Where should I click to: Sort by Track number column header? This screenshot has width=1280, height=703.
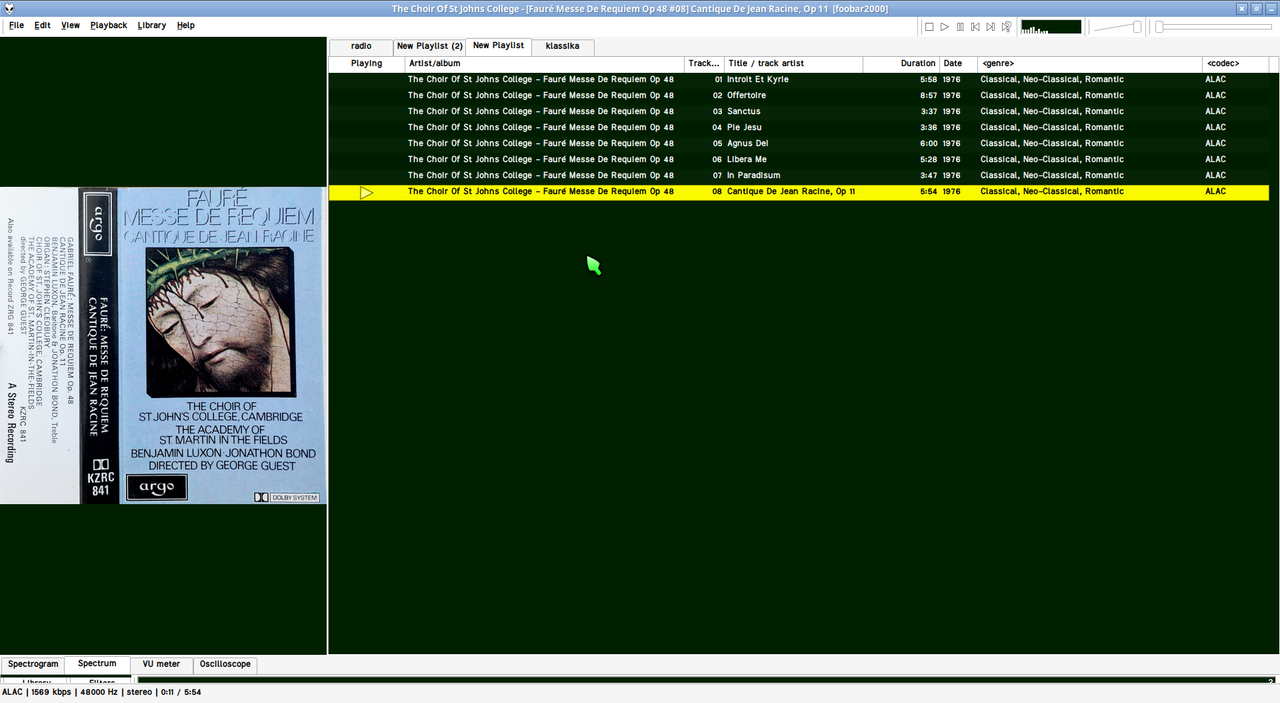(x=704, y=63)
